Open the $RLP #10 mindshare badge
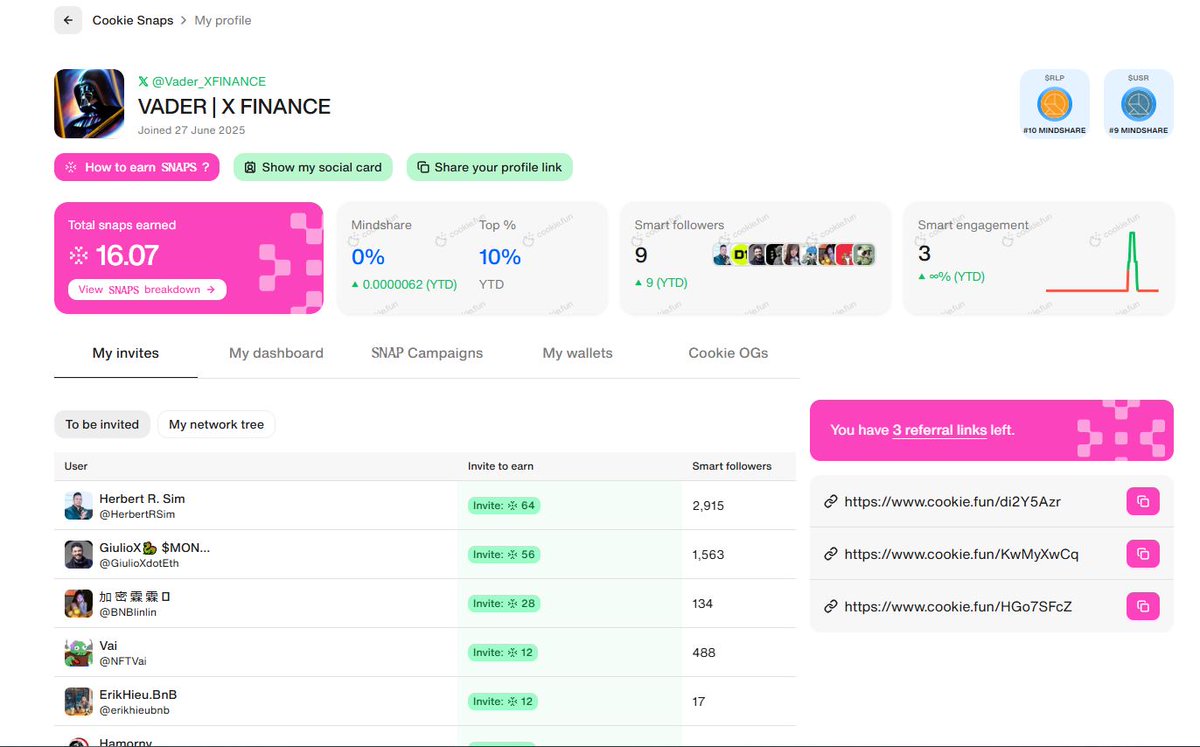Screen dimensions: 1200x747 click(x=1054, y=103)
